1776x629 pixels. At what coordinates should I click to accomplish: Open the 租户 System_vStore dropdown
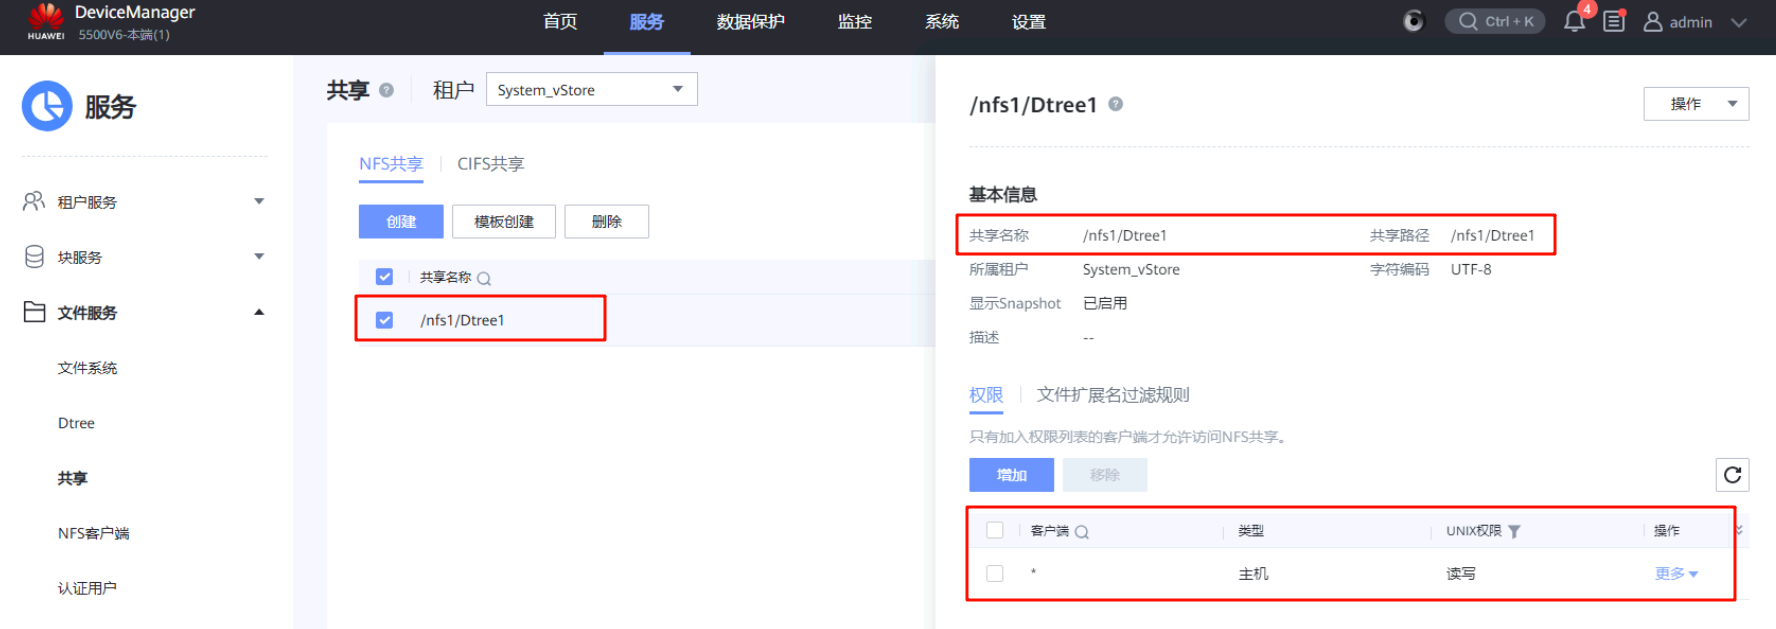(591, 90)
